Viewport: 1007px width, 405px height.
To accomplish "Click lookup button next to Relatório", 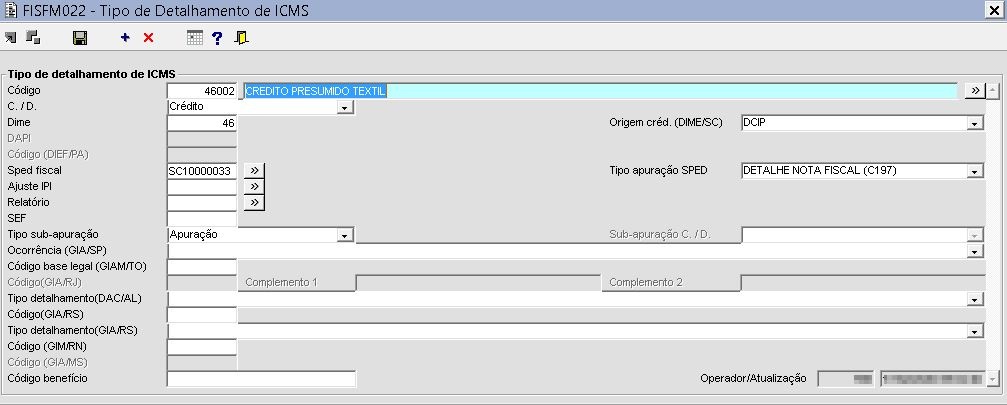I will coord(254,203).
